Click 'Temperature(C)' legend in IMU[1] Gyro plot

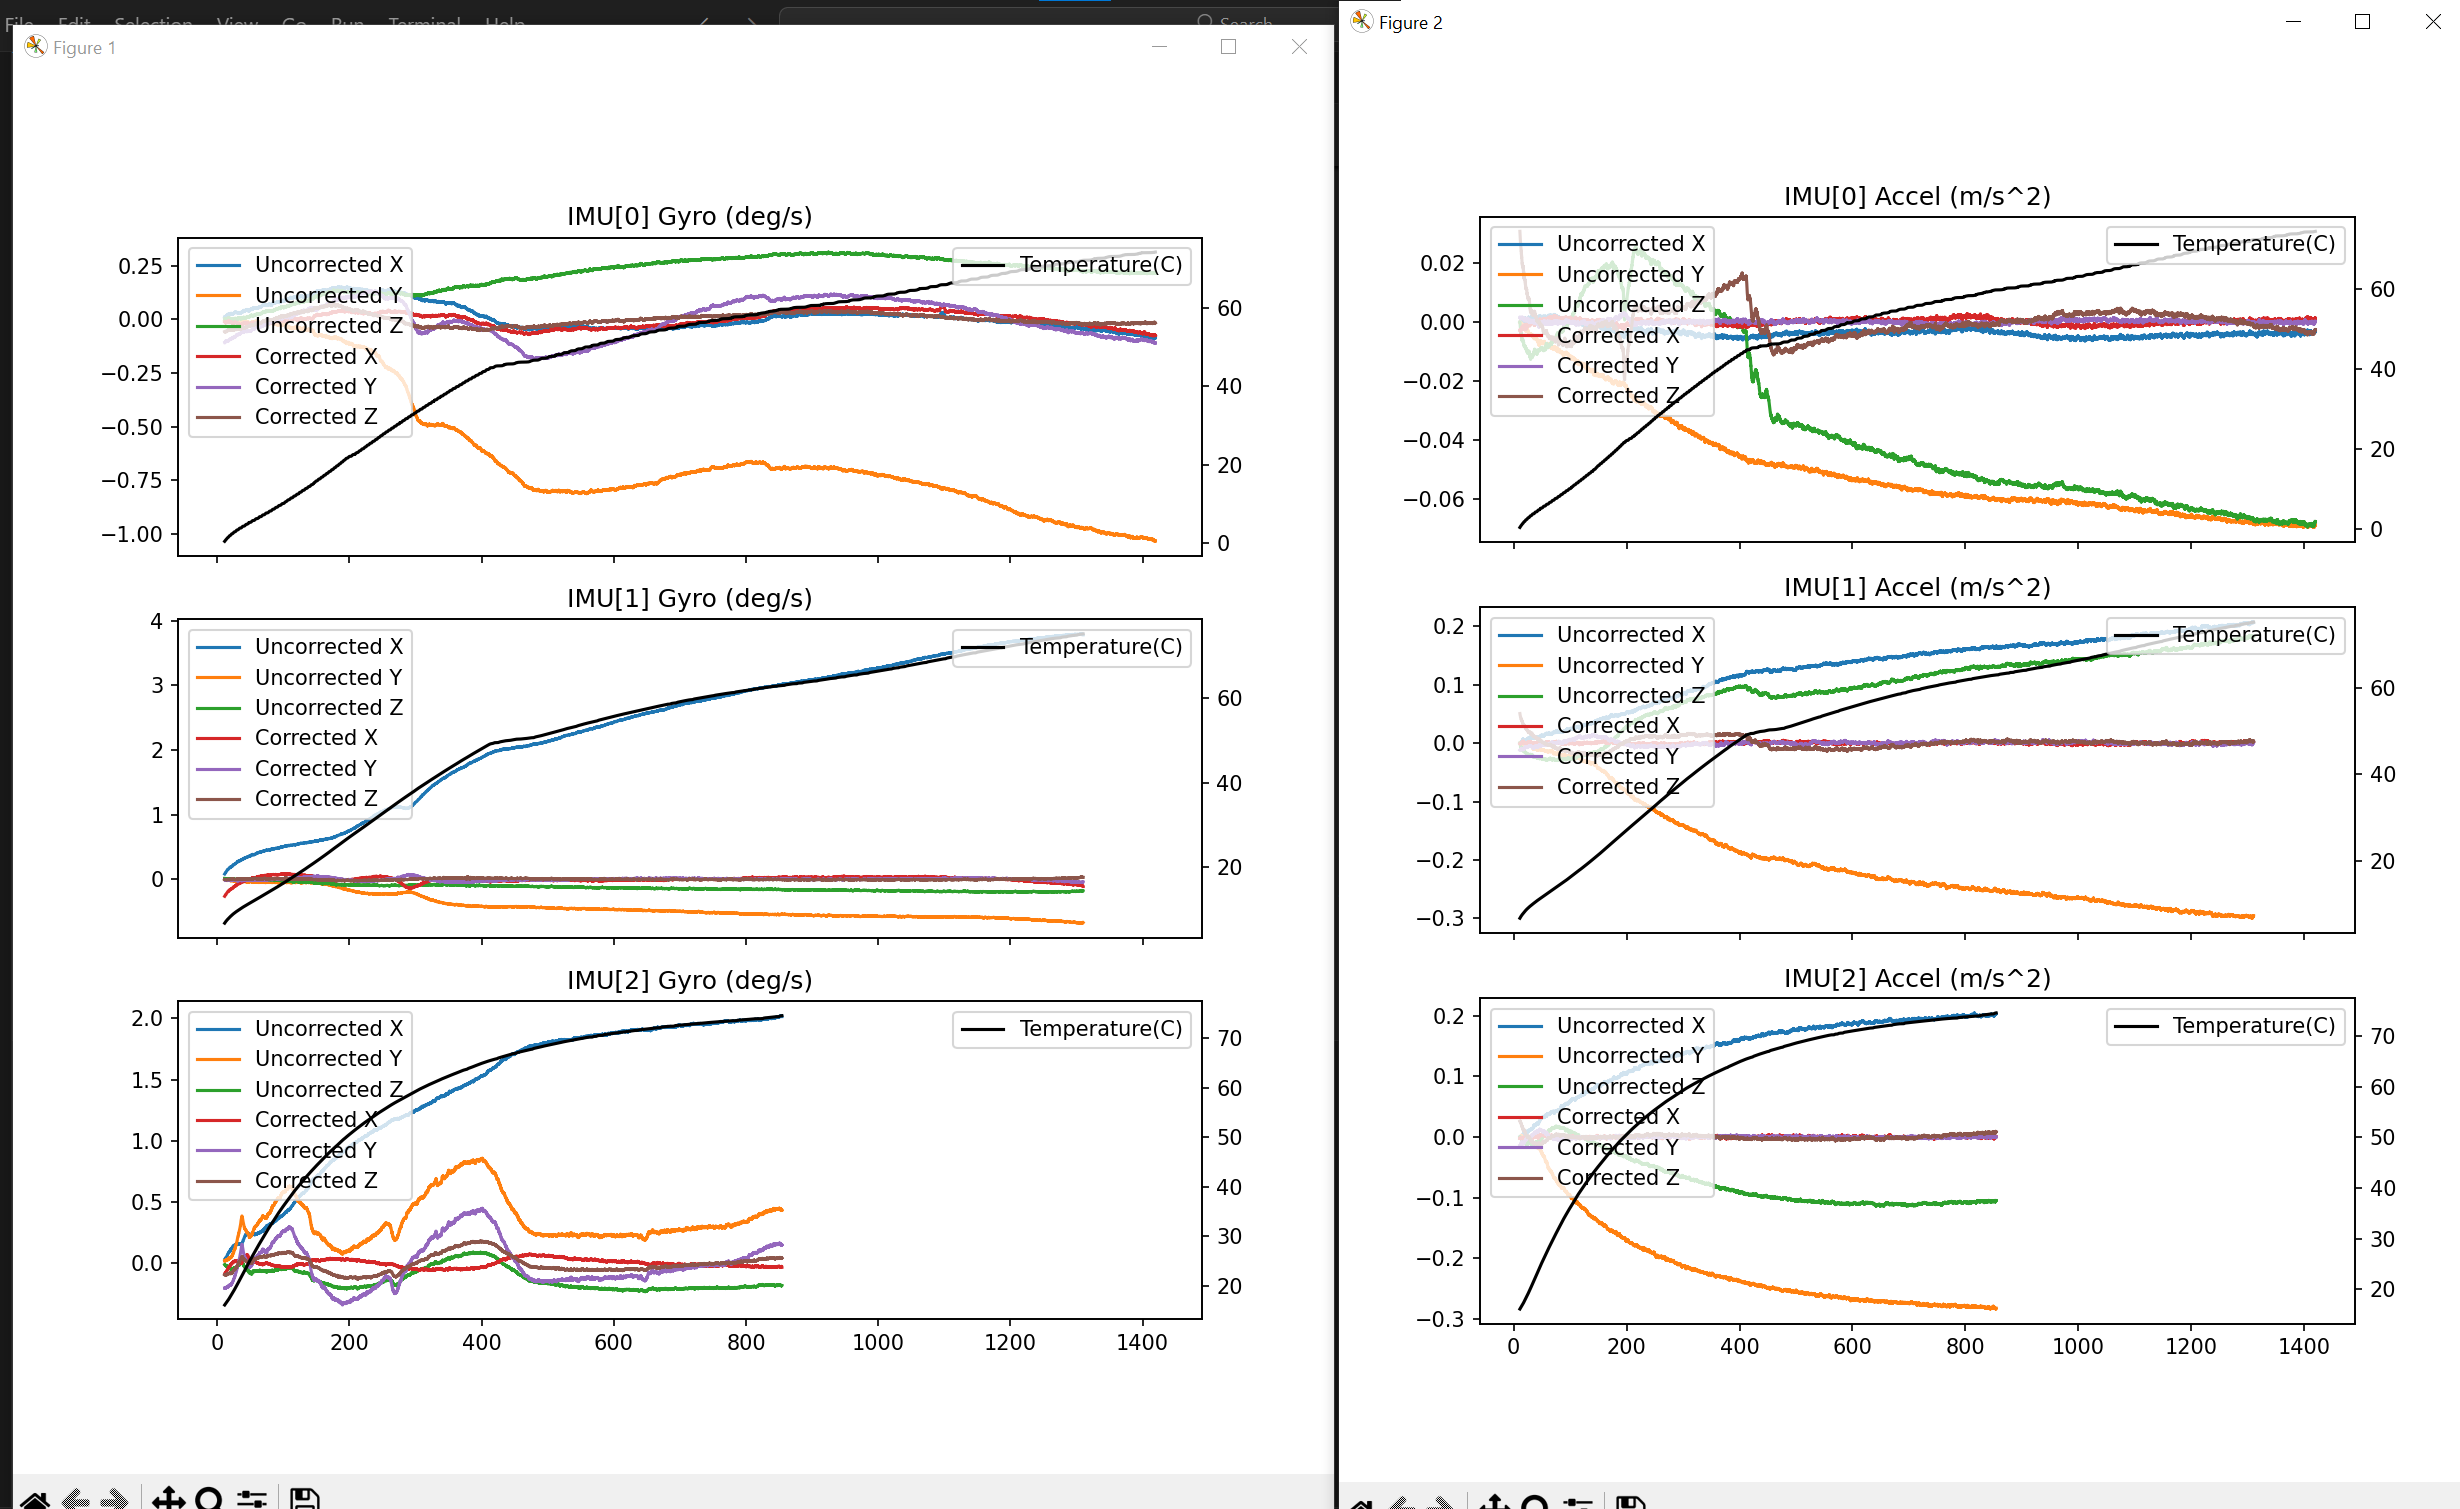pos(1101,647)
